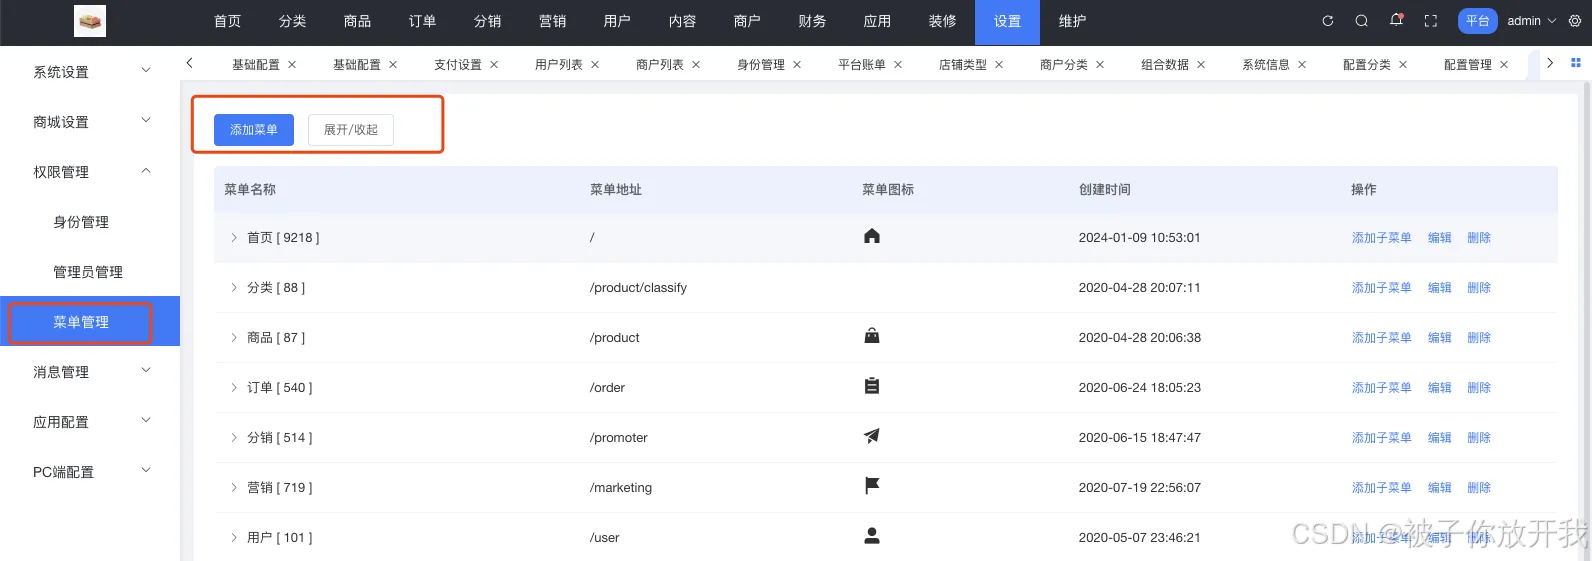Click the home icon in 首页 row
The height and width of the screenshot is (561, 1592).
click(872, 237)
